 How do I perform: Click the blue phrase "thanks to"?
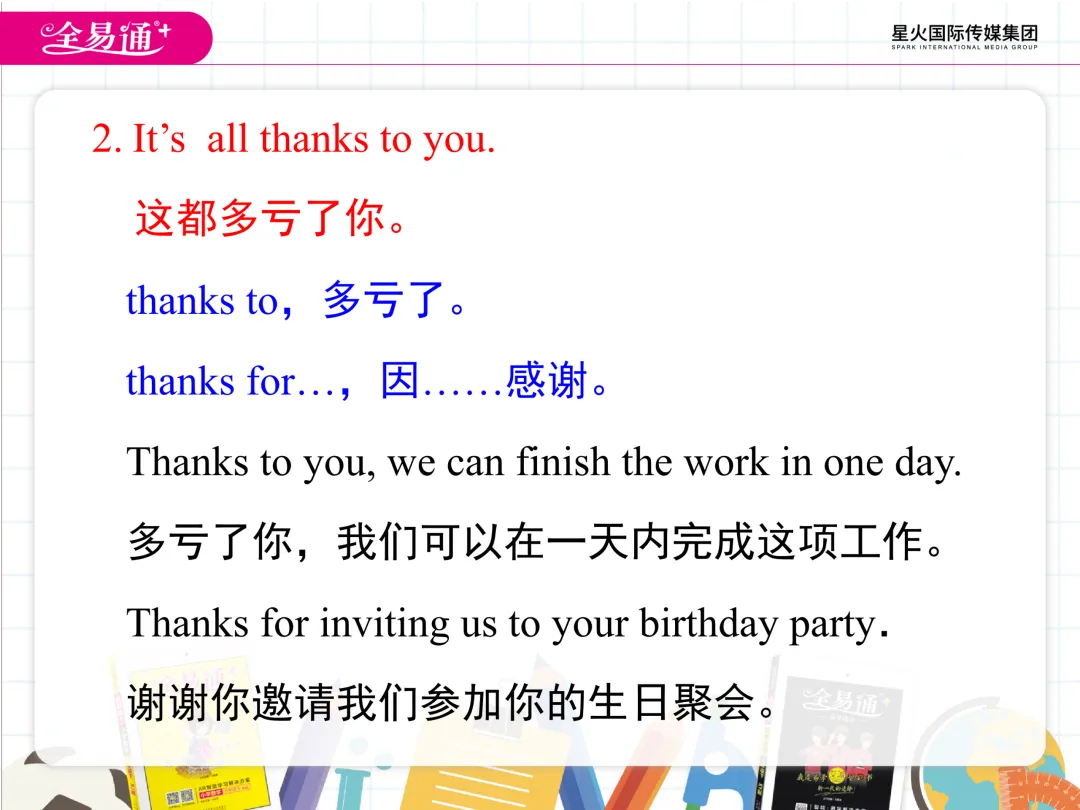coord(202,301)
